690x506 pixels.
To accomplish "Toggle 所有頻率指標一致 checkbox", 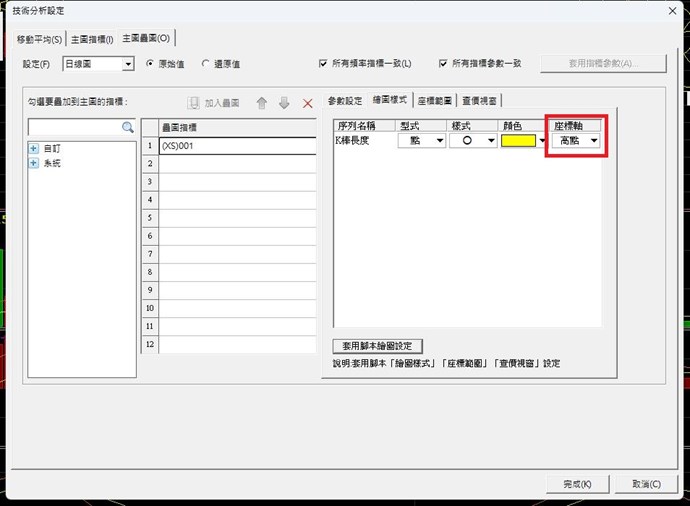I will click(x=323, y=64).
